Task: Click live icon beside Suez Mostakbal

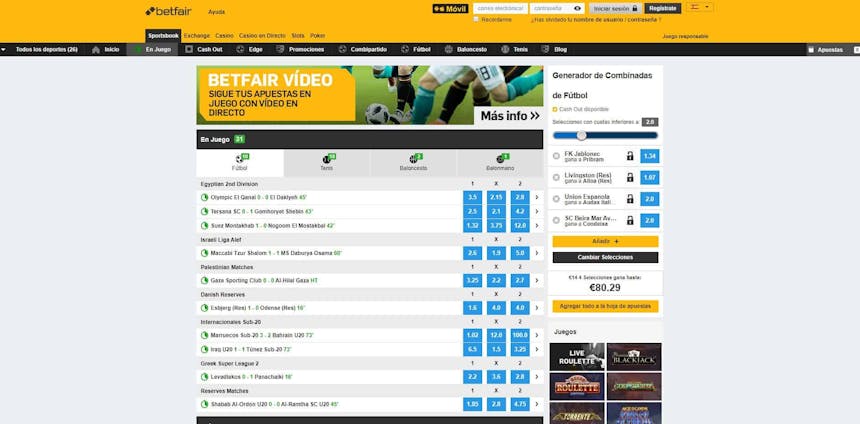Action: [205, 225]
